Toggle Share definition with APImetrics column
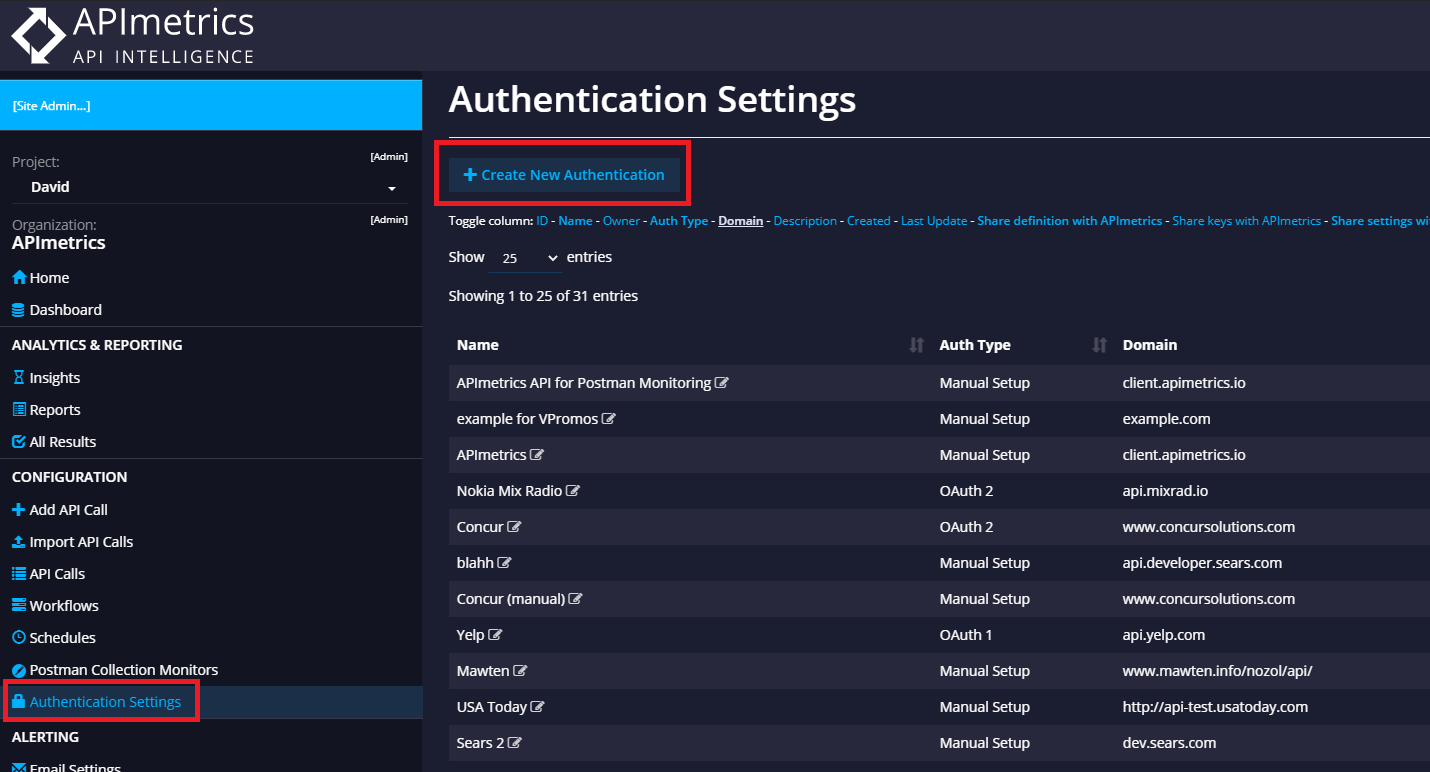This screenshot has height=772, width=1430. pos(1070,221)
